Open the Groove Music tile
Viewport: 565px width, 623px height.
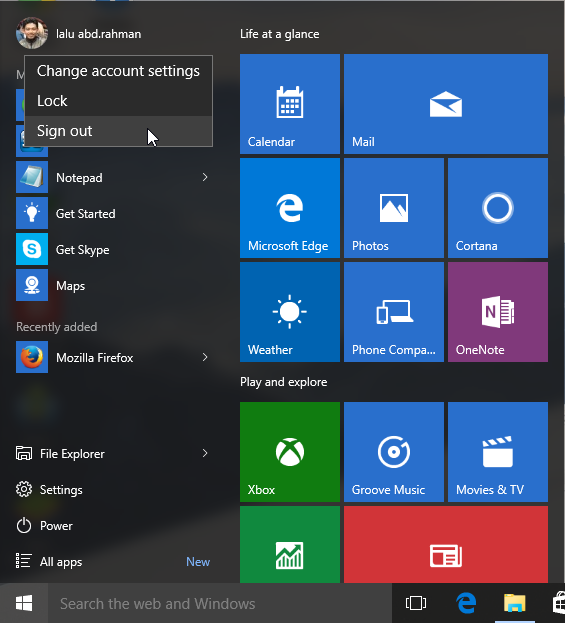pos(394,452)
